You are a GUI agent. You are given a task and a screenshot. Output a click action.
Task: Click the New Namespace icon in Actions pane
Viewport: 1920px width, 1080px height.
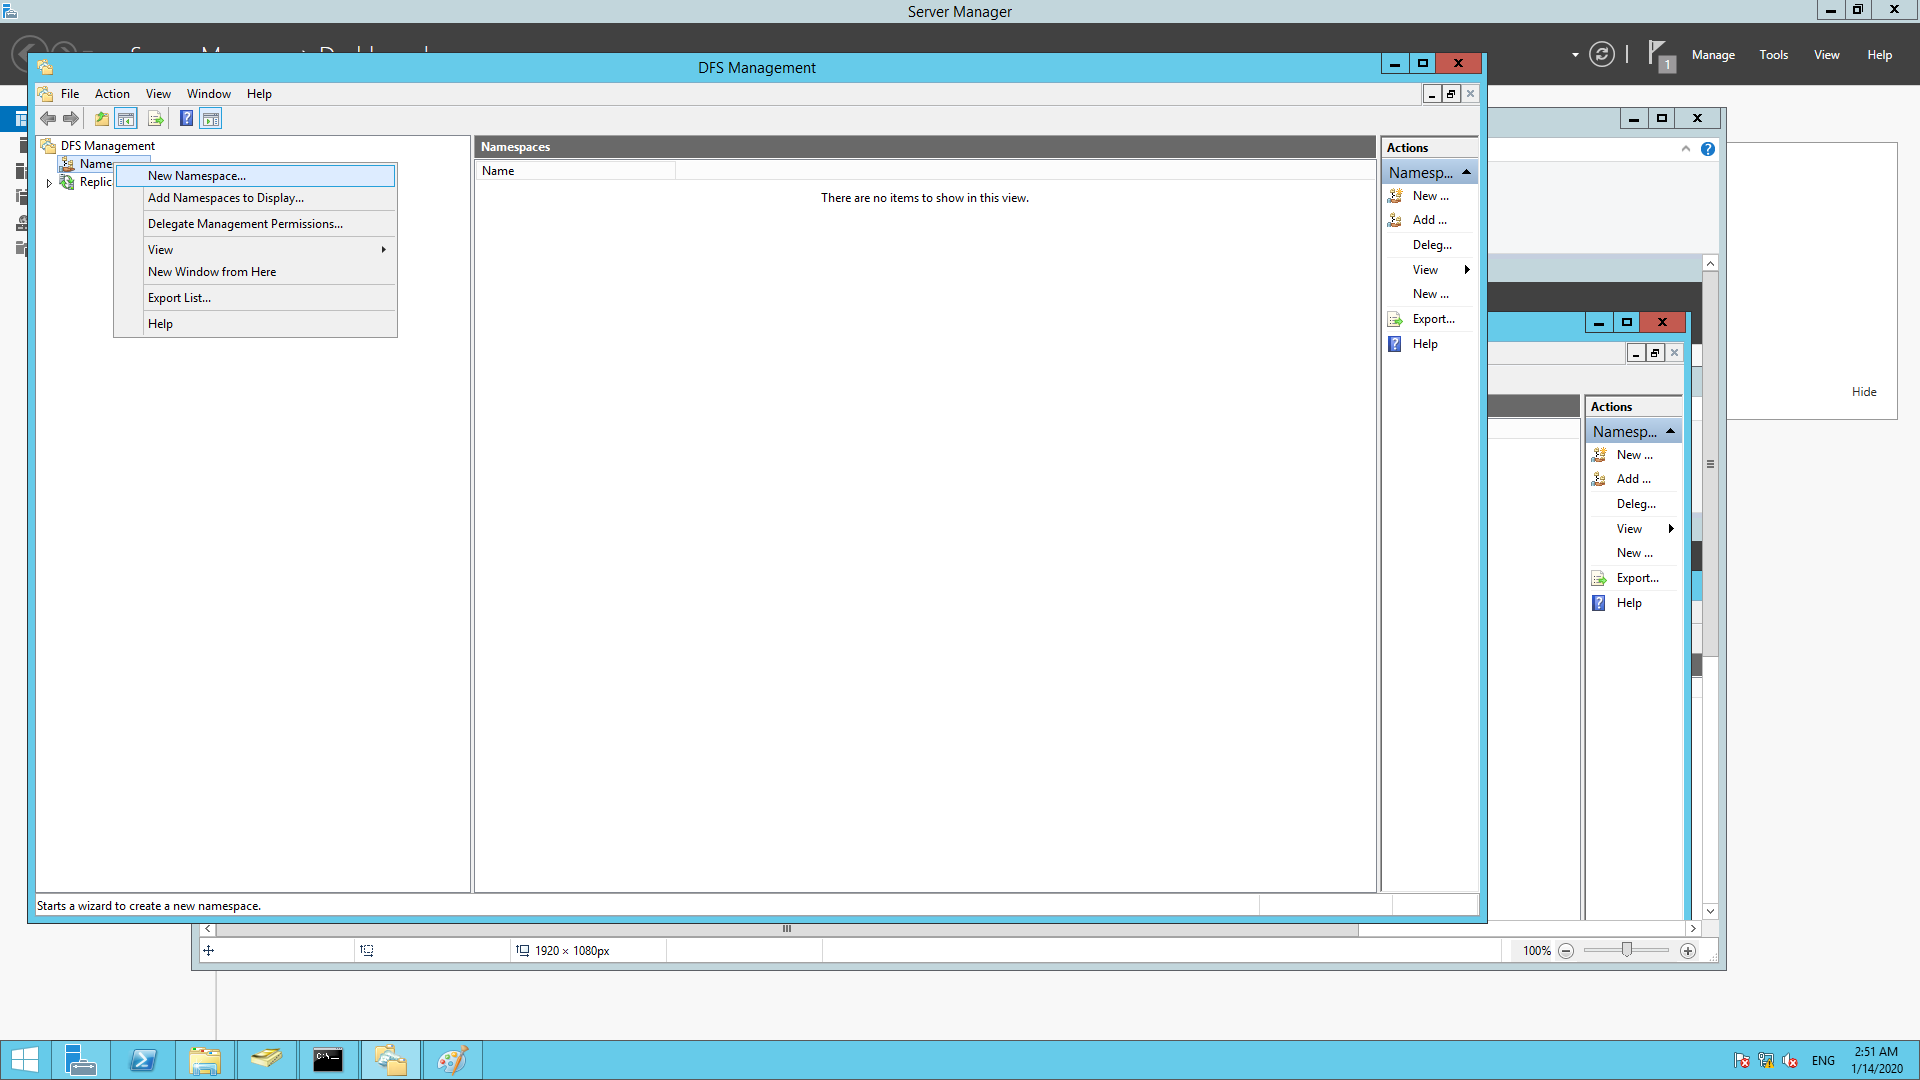1395,195
